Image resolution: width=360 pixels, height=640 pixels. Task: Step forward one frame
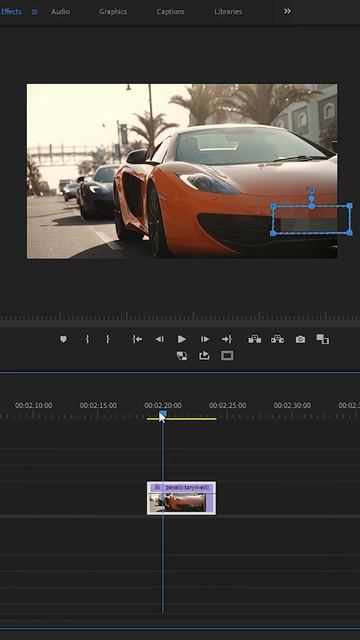tap(205, 339)
